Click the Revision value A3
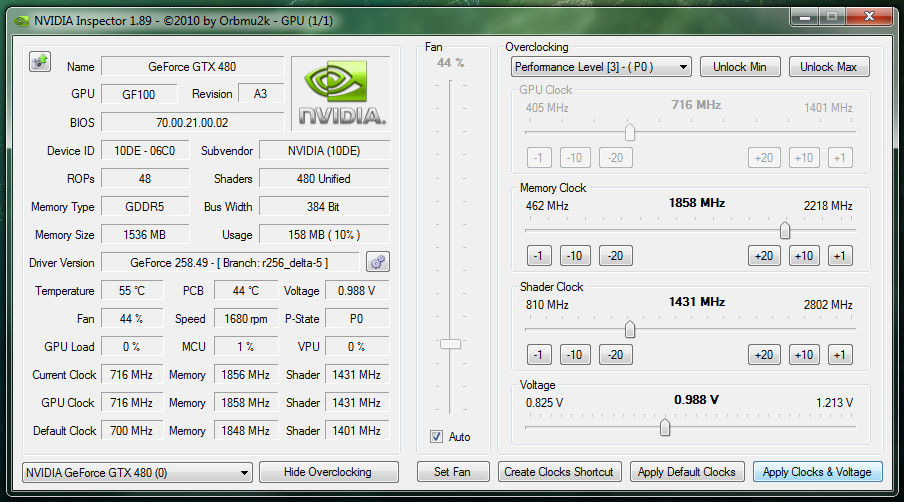 tap(261, 94)
